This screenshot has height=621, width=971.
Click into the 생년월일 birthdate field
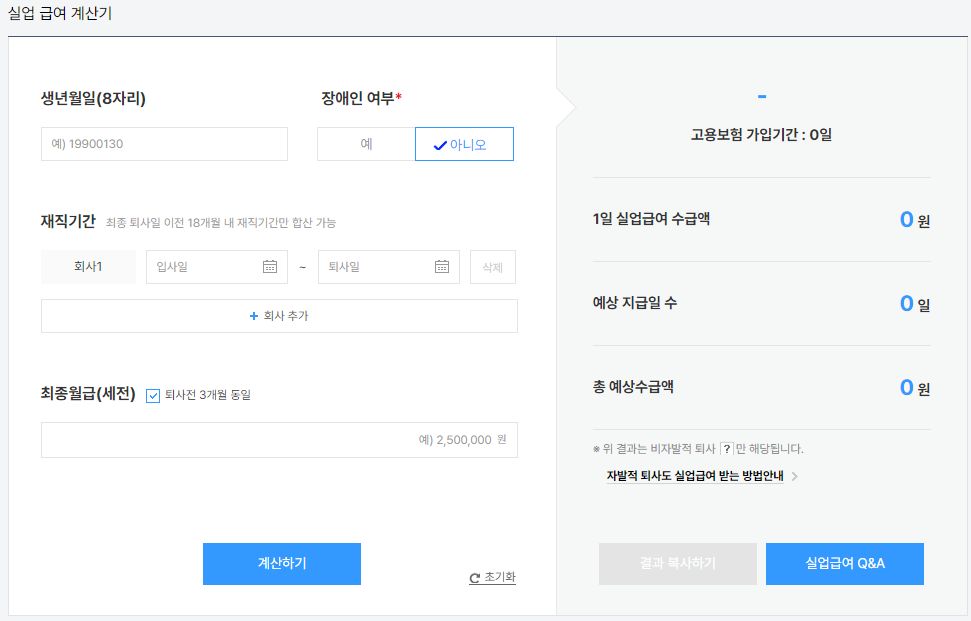click(163, 143)
